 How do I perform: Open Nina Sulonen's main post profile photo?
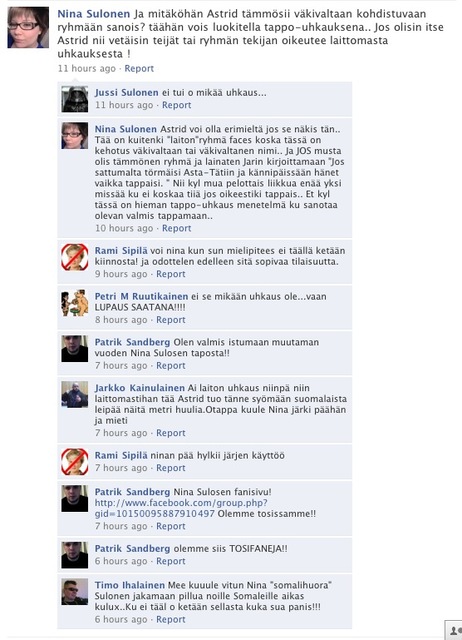pos(28,27)
